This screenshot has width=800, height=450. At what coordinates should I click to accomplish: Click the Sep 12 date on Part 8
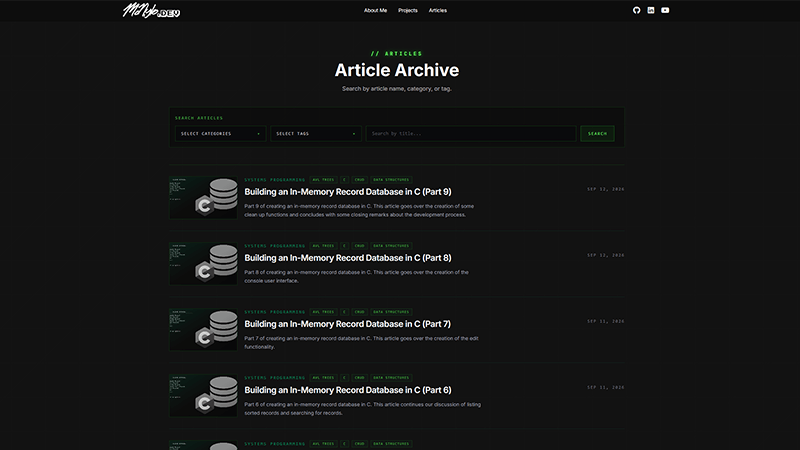pyautogui.click(x=606, y=255)
